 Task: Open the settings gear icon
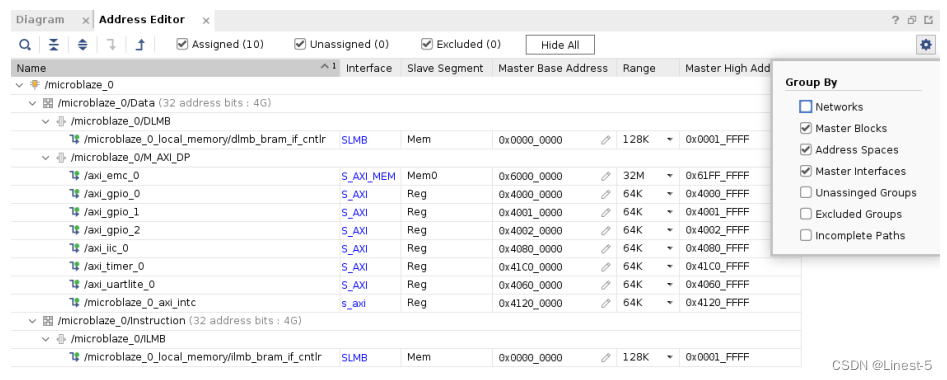pyautogui.click(x=925, y=45)
